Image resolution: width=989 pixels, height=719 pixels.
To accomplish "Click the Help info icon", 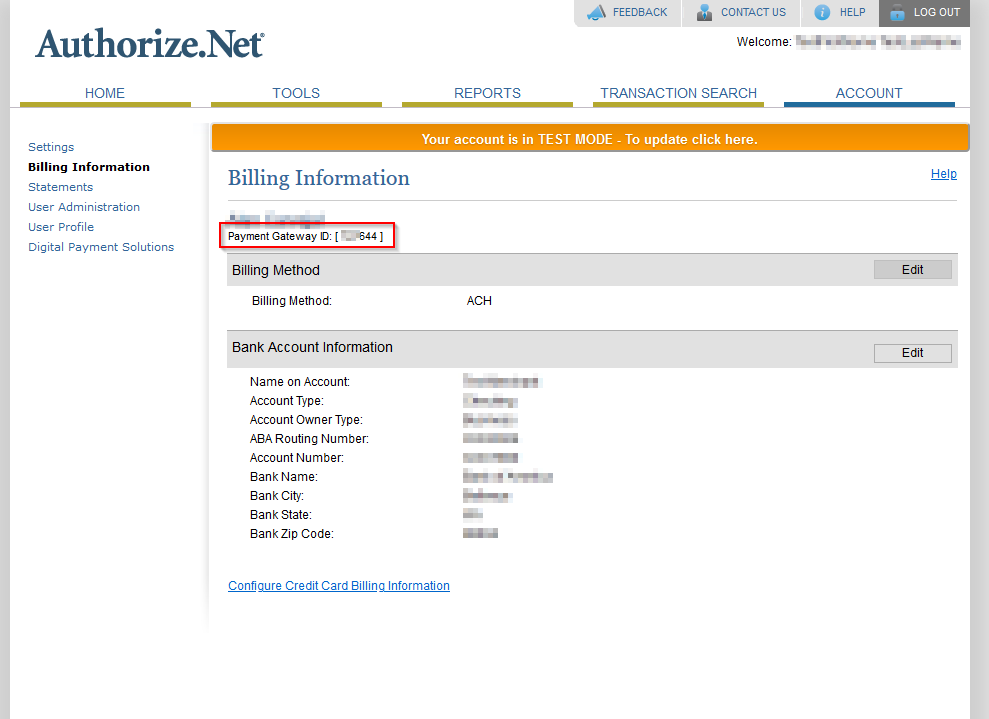I will (x=822, y=12).
